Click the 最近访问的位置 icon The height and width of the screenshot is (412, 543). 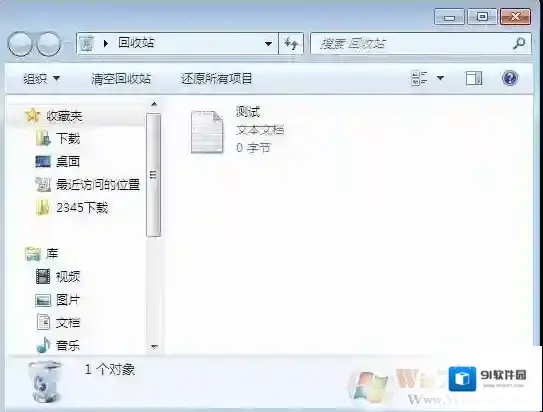pos(43,185)
